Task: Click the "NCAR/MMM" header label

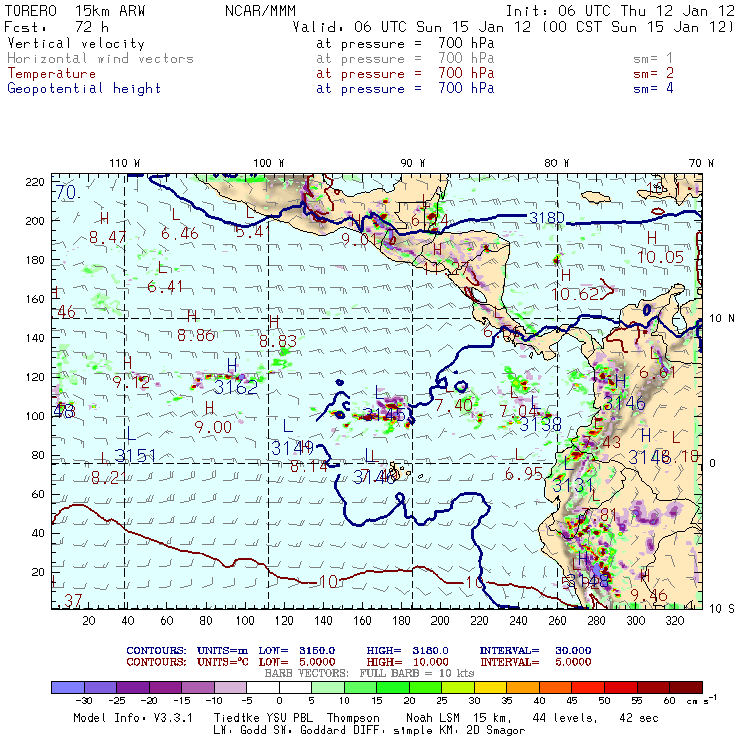Action: click(260, 11)
